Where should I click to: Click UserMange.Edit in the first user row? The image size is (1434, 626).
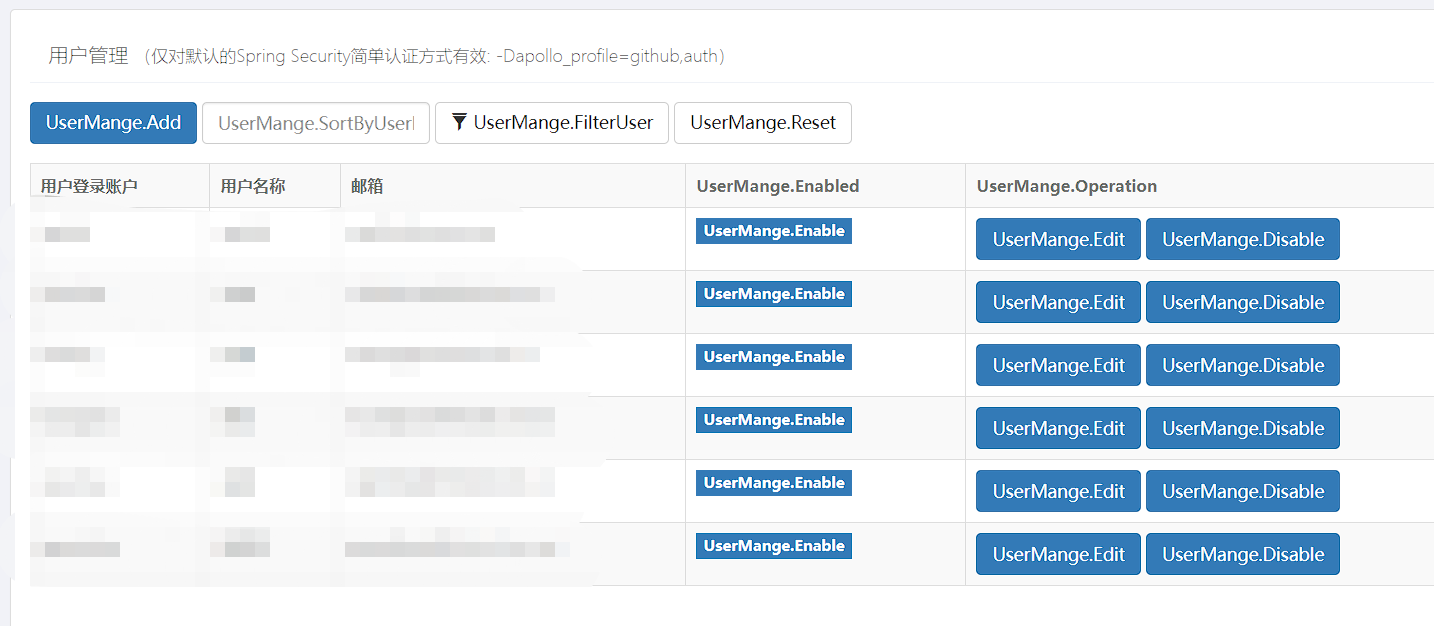click(x=1058, y=239)
